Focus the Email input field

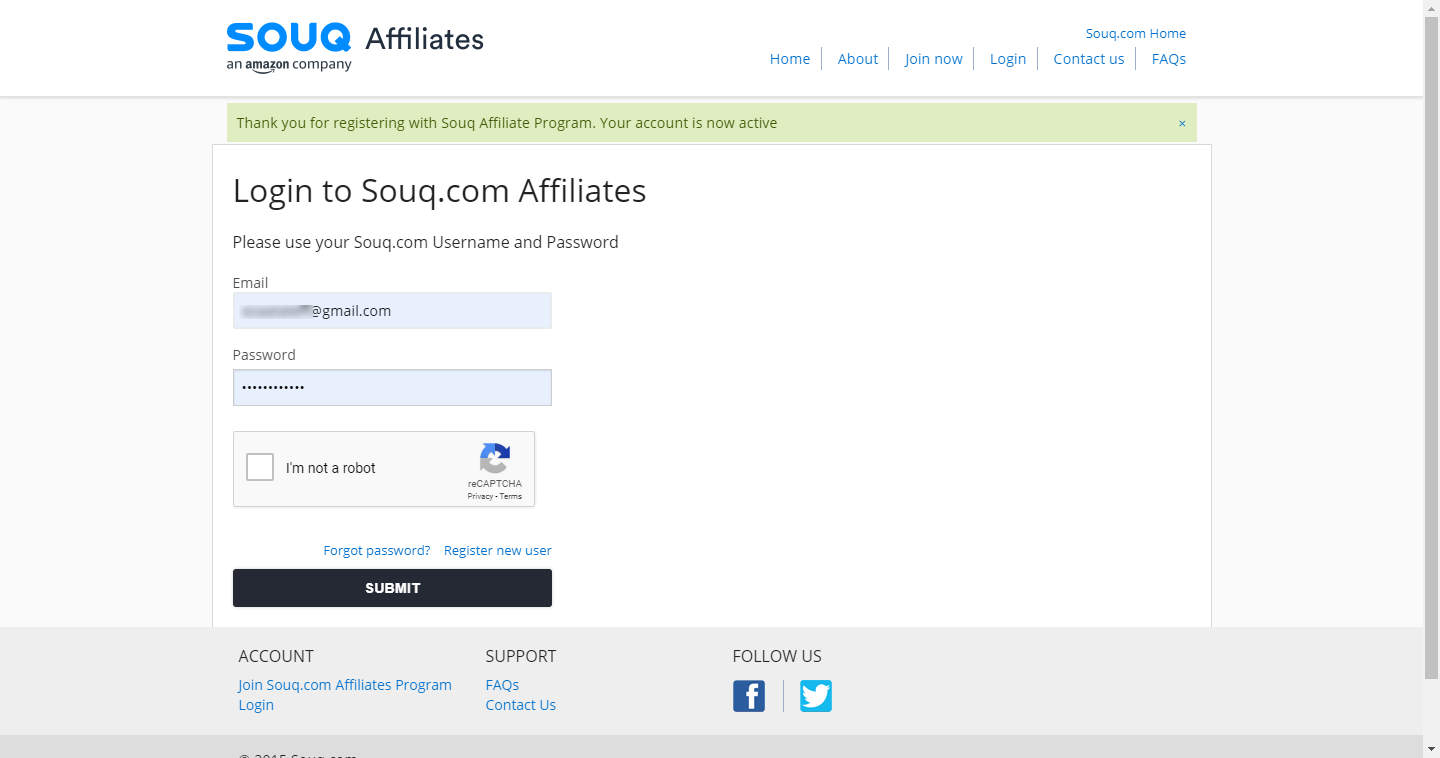(x=392, y=310)
